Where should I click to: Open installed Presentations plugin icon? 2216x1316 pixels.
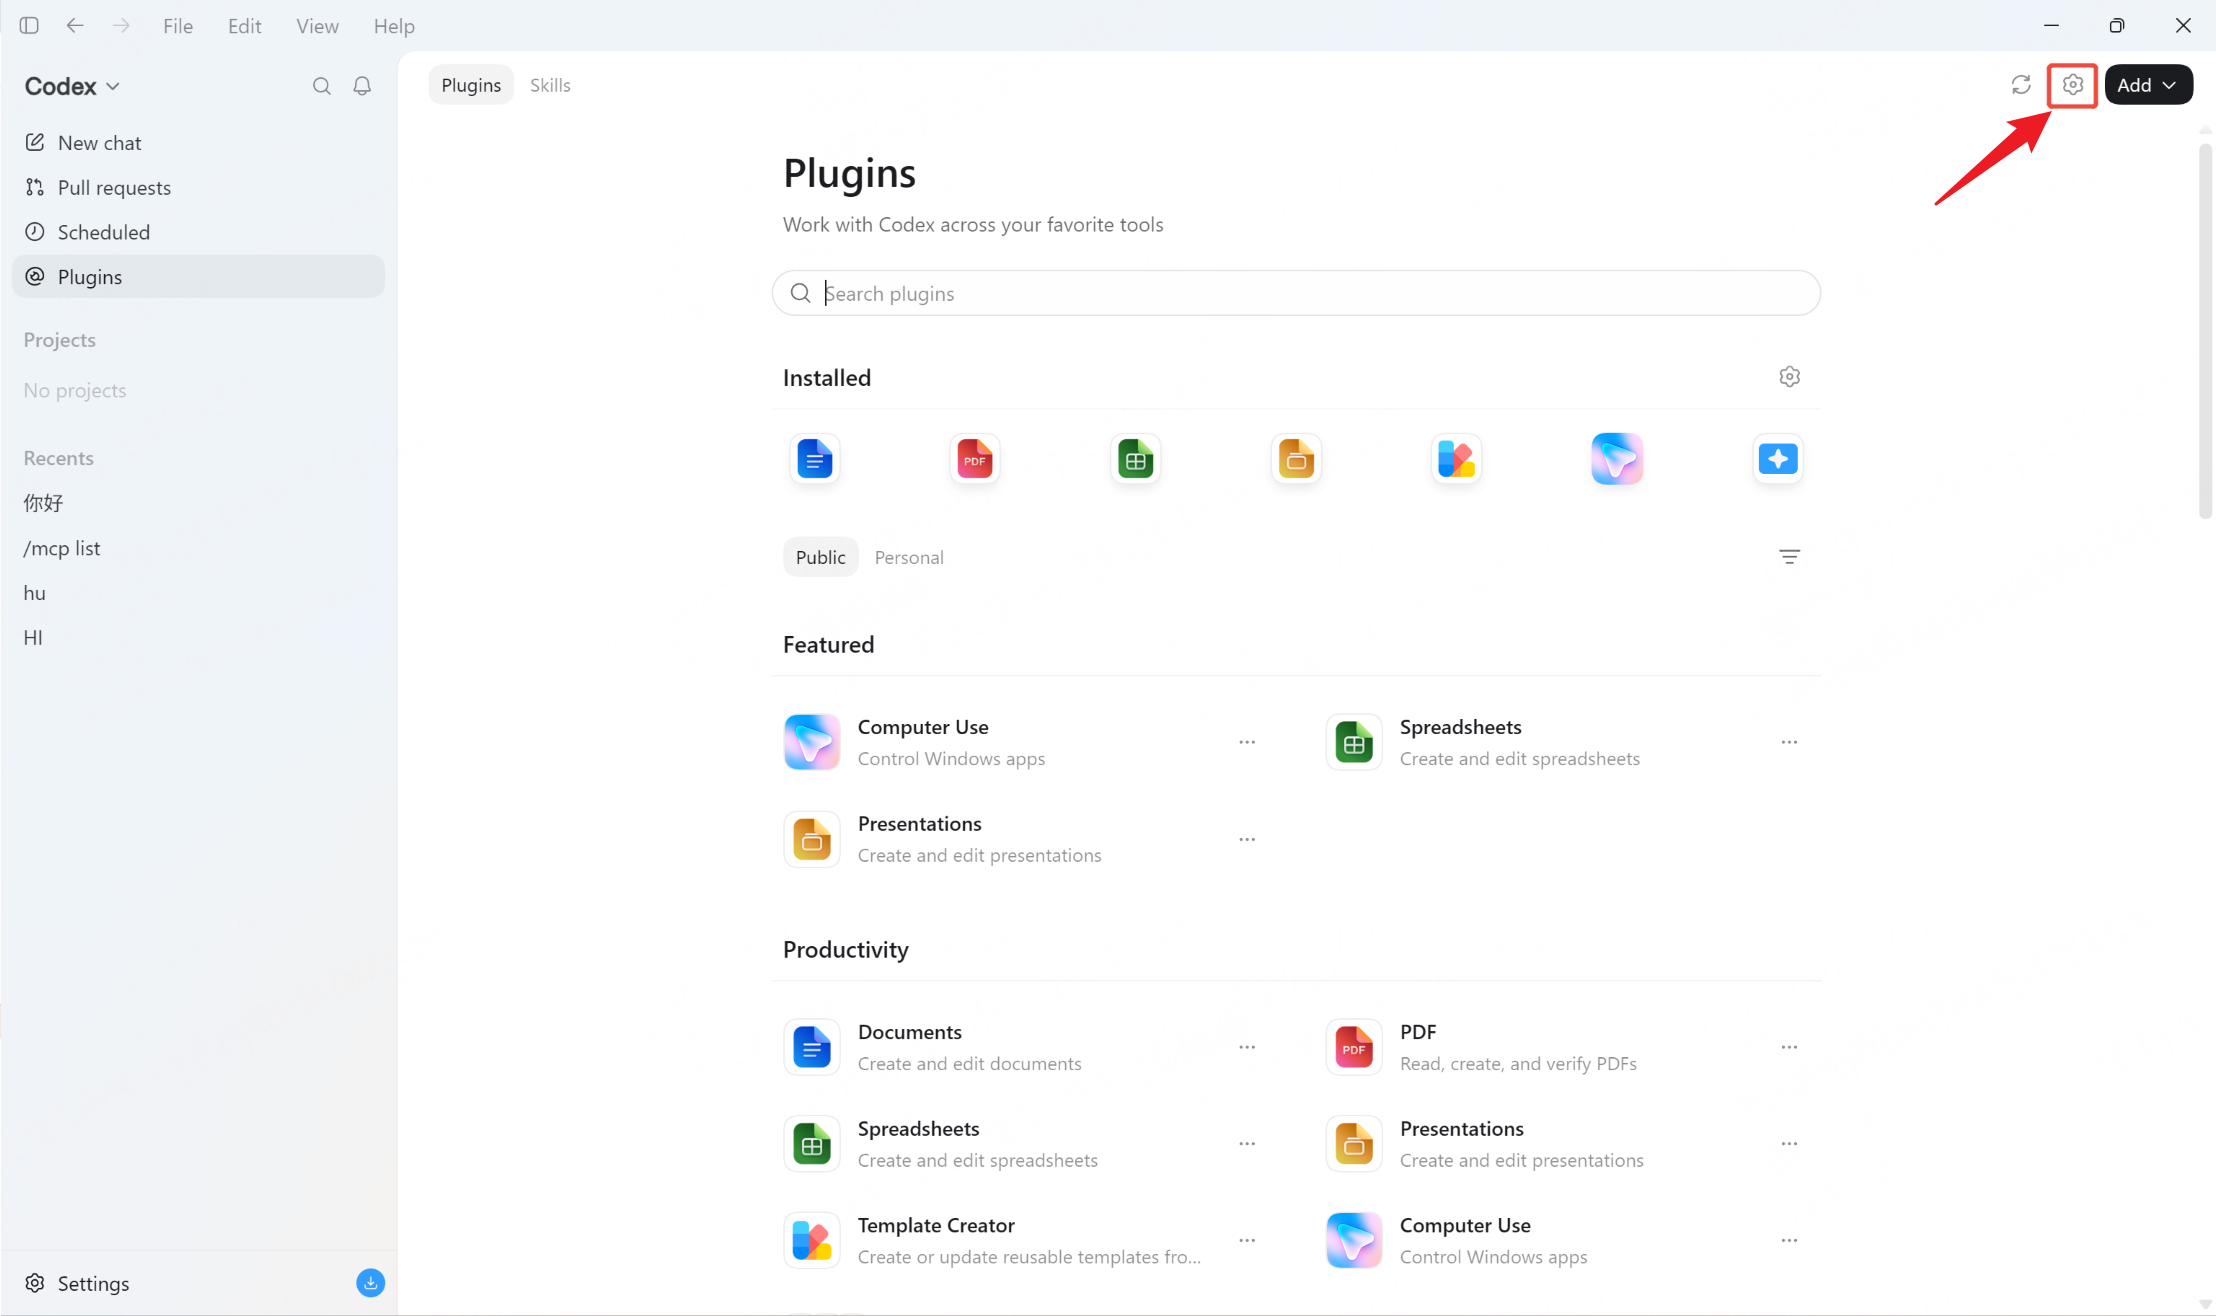click(x=1296, y=459)
